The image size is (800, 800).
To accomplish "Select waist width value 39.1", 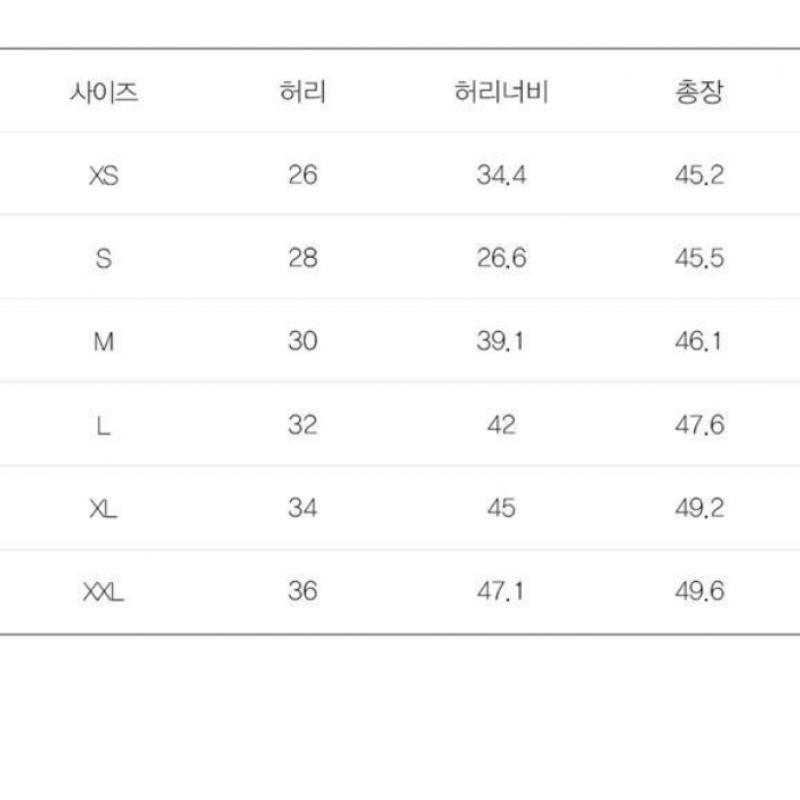I will click(501, 342).
